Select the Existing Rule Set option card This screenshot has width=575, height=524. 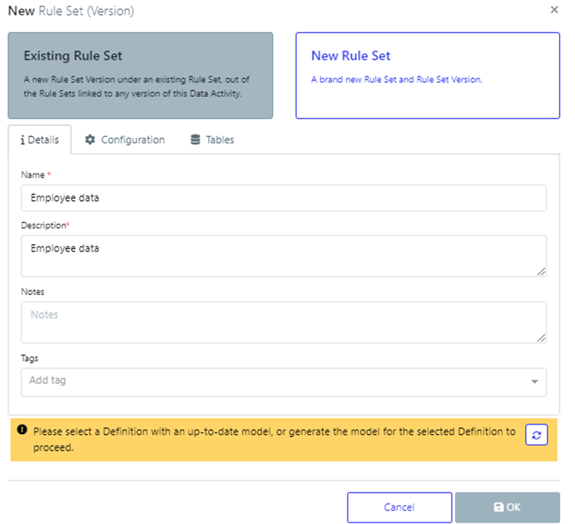tap(140, 76)
